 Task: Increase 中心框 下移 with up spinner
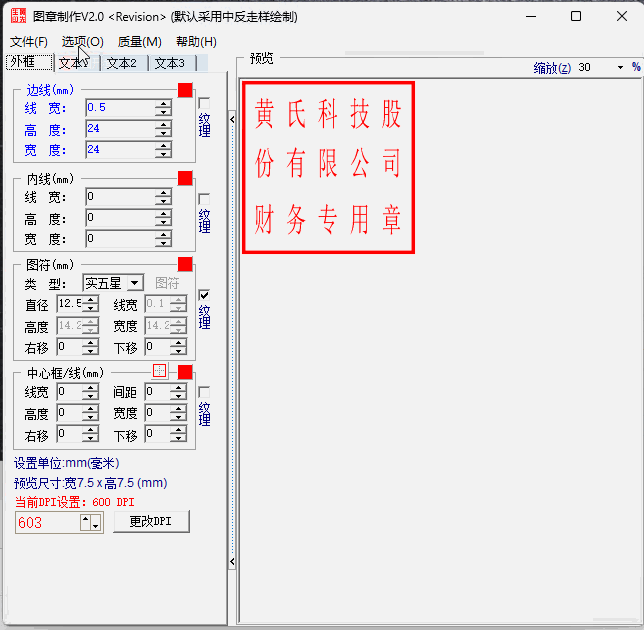[178, 430]
